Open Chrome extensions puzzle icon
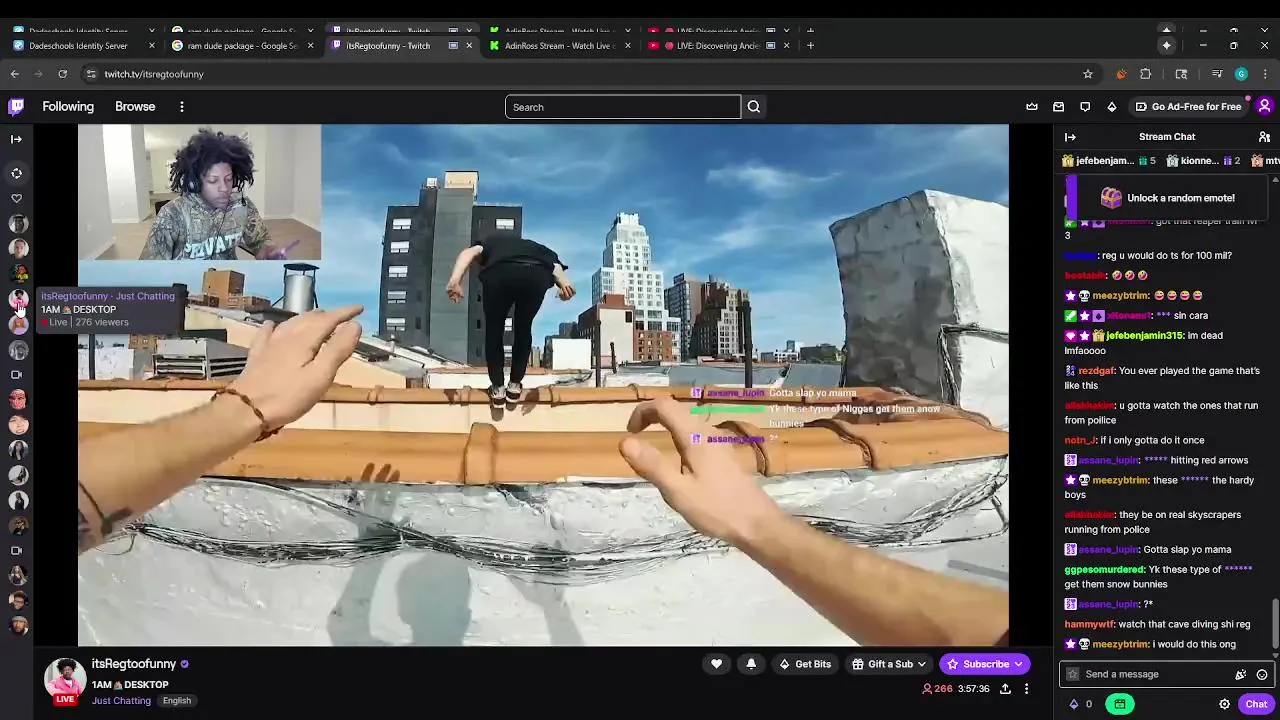Viewport: 1280px width, 720px height. coord(1146,74)
